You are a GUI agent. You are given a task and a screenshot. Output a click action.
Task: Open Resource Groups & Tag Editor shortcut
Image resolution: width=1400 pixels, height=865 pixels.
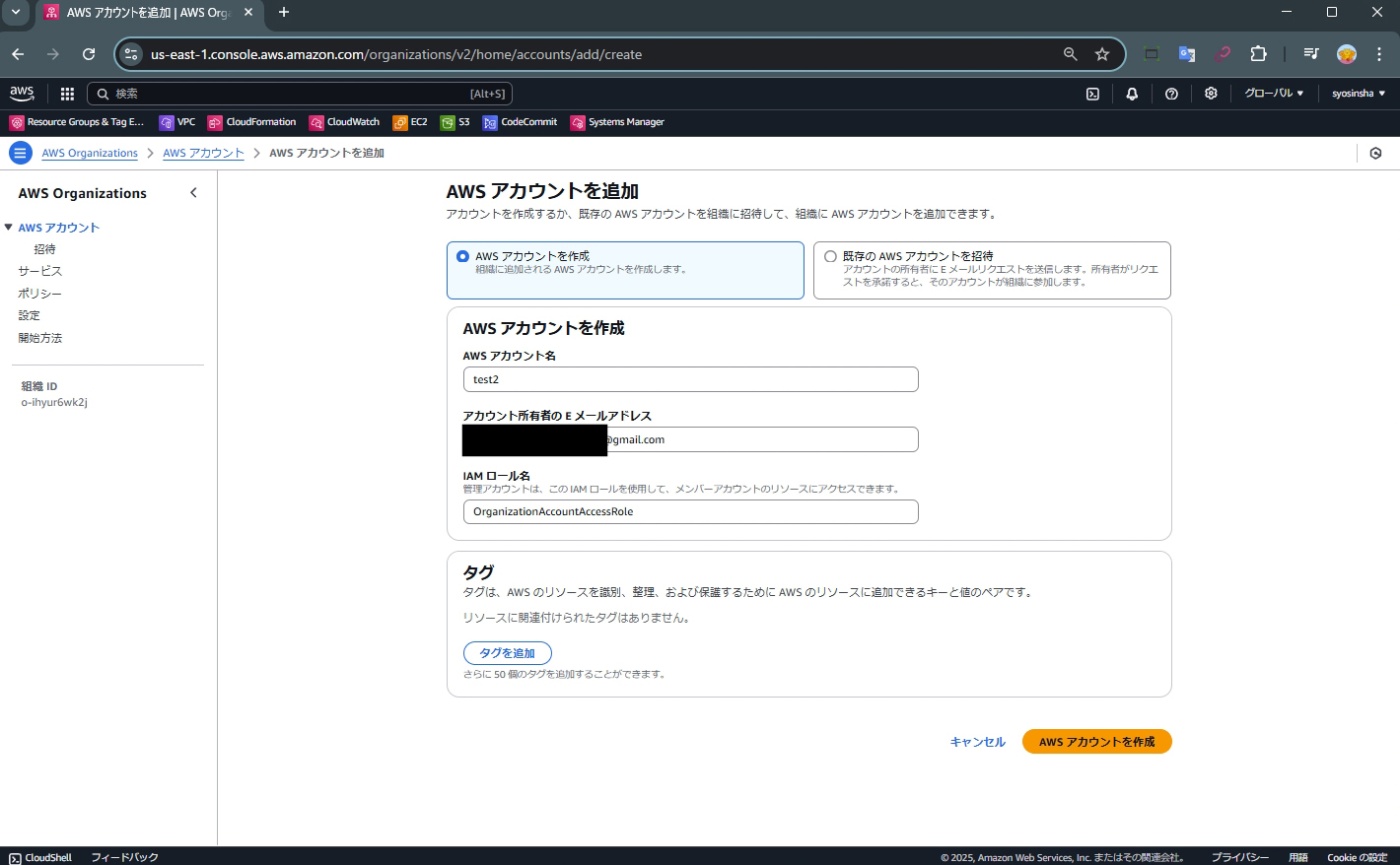coord(77,122)
